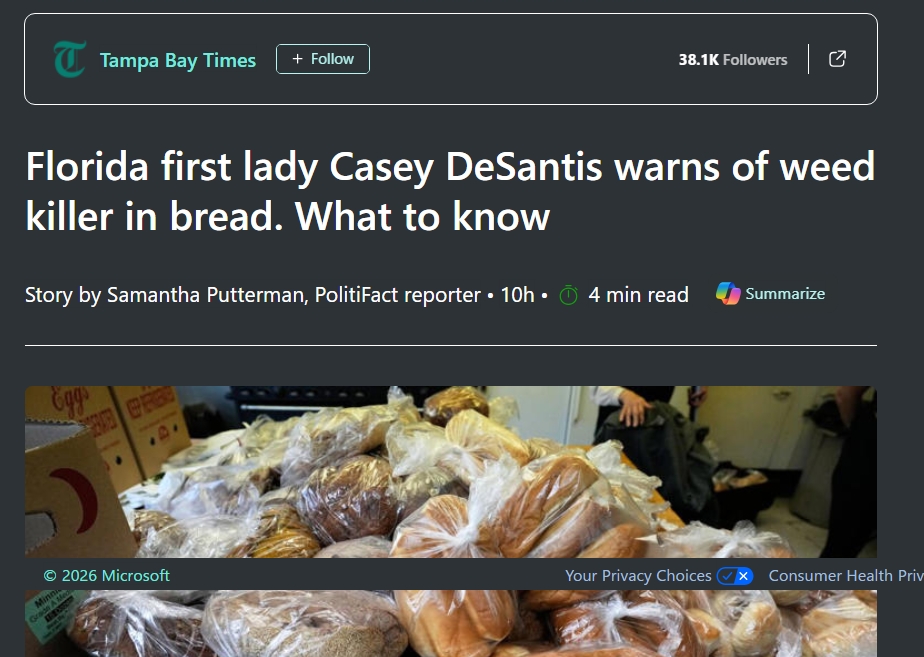The height and width of the screenshot is (657, 924).
Task: Open article in new window icon
Action: (837, 59)
